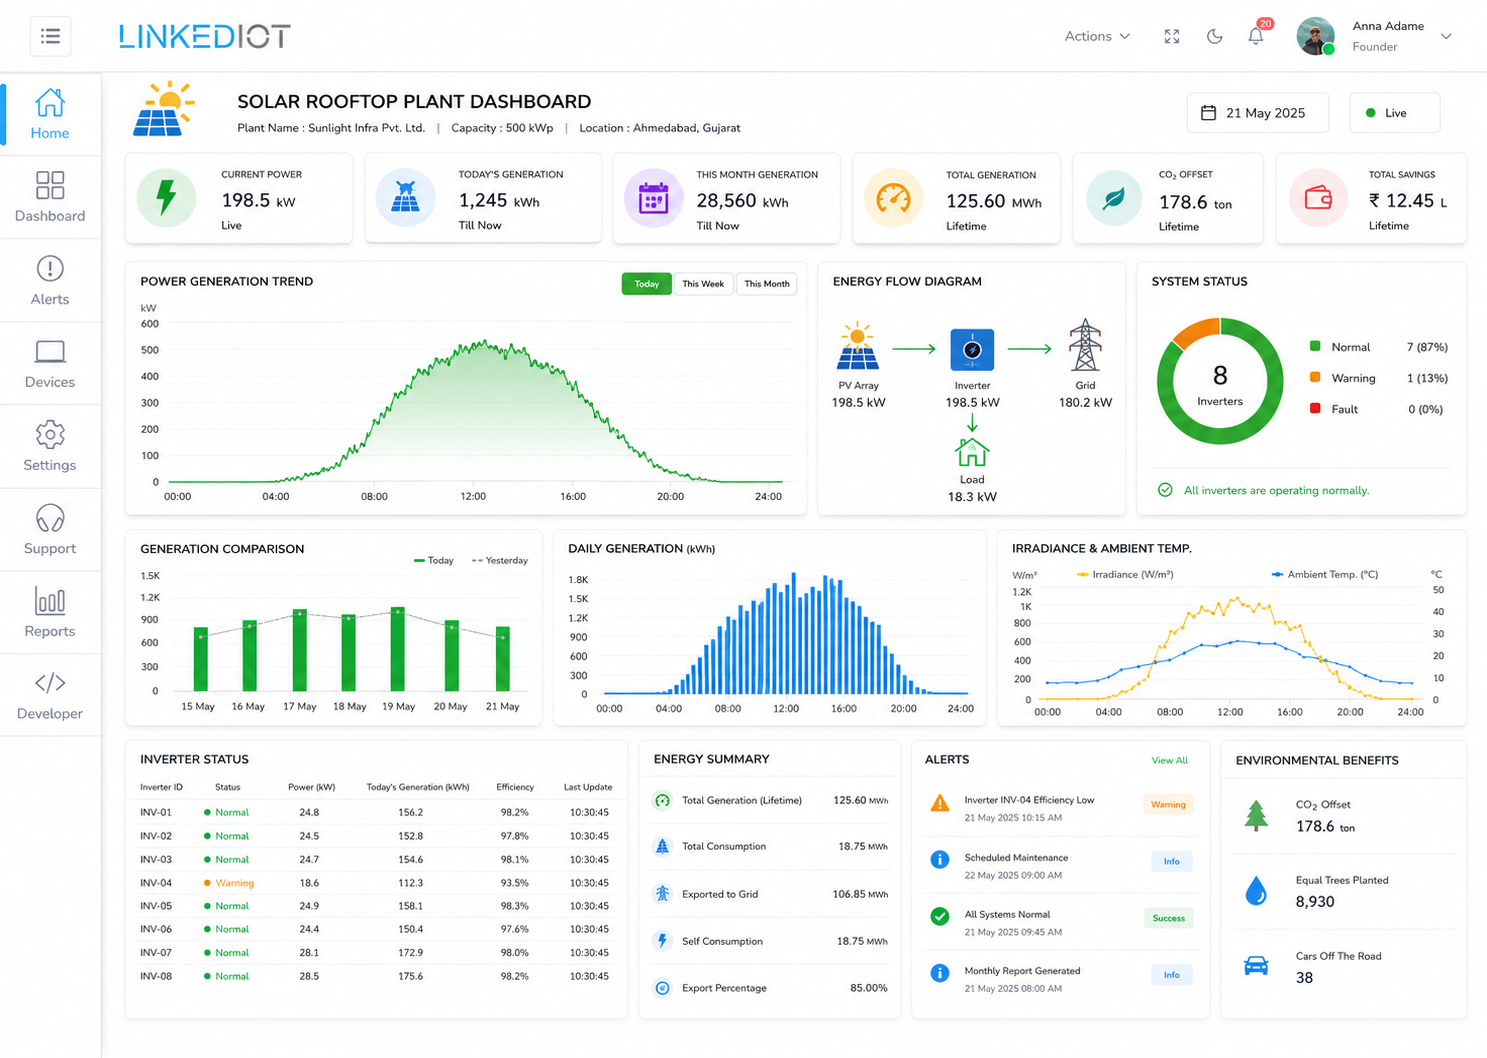Toggle the Live status indicator
1487x1058 pixels.
pyautogui.click(x=1395, y=113)
